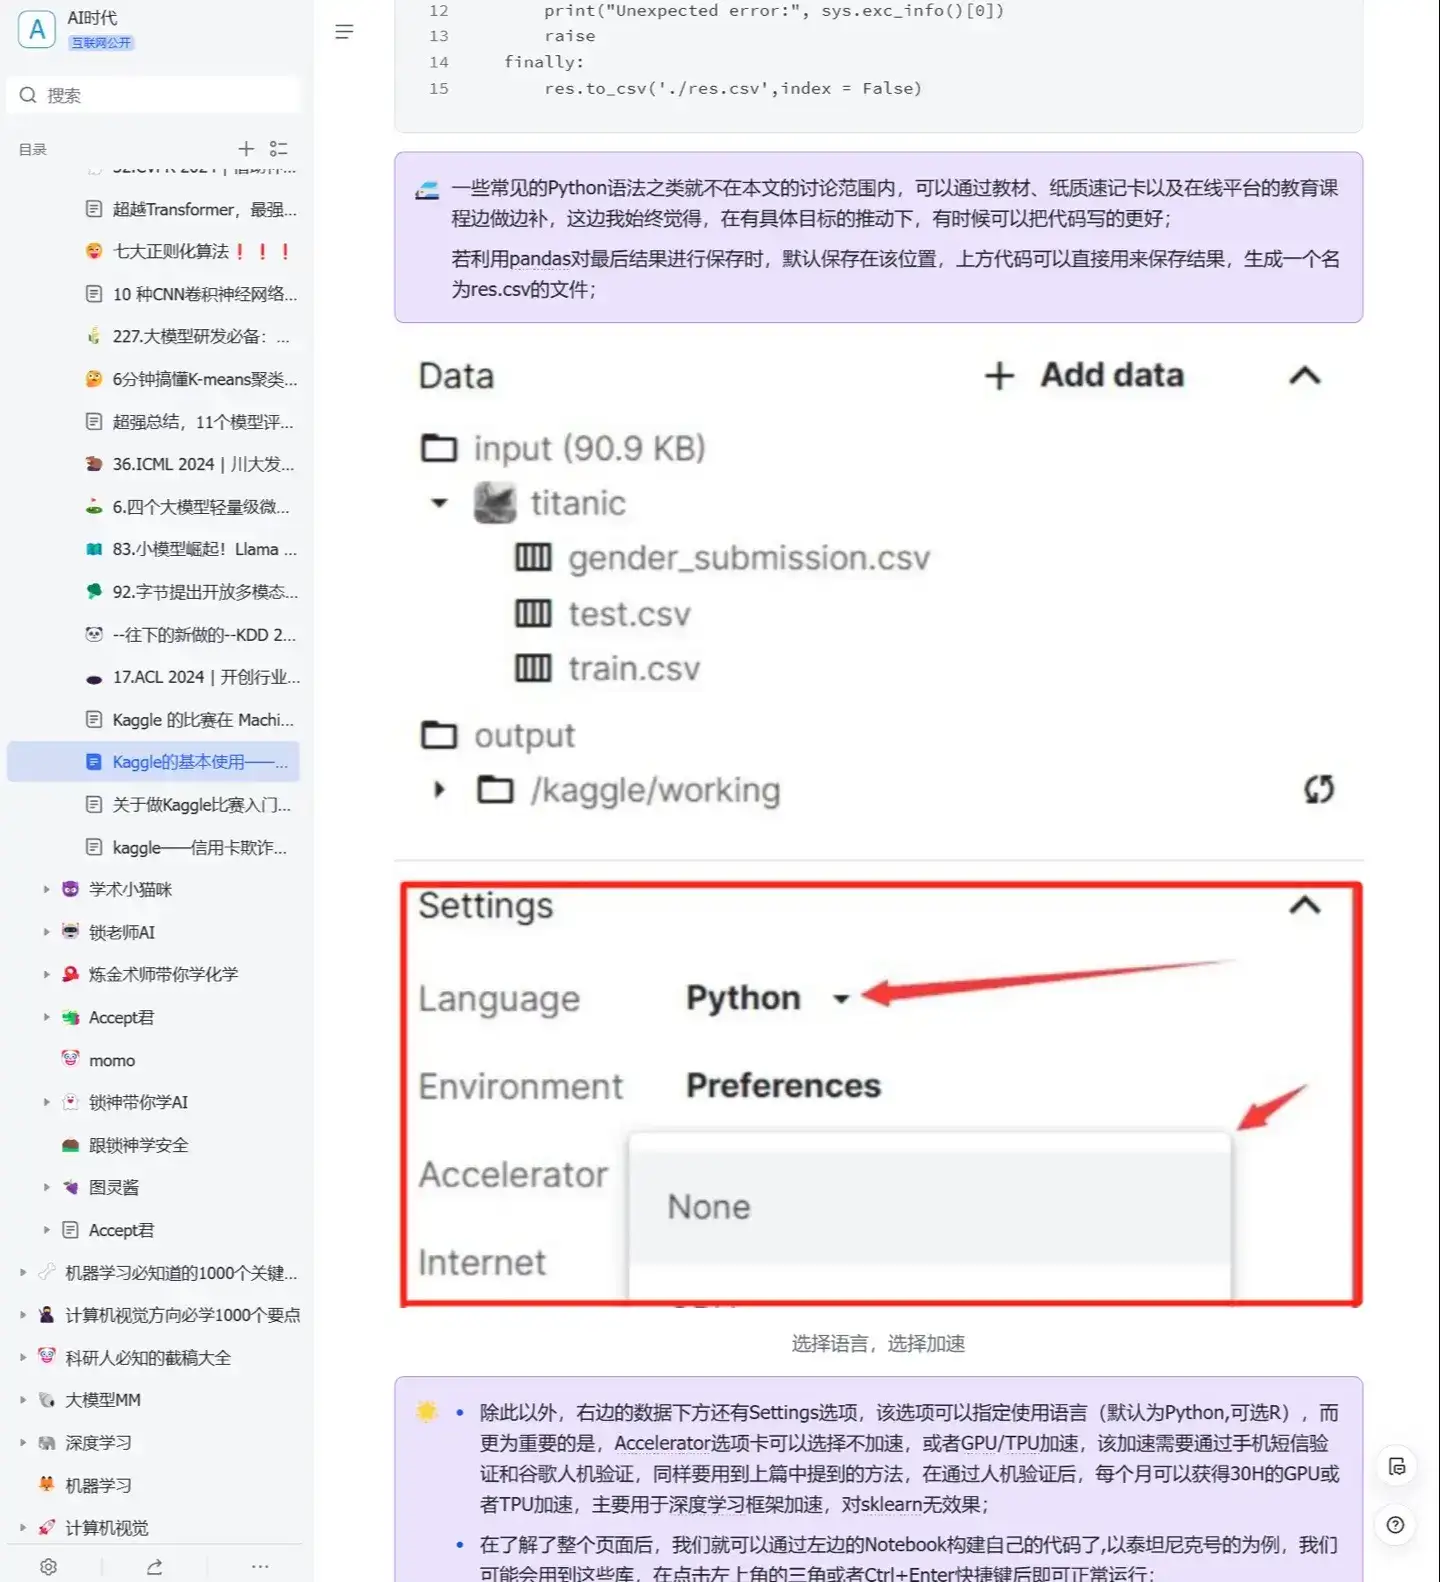Expand the 图灵酱 node
The height and width of the screenshot is (1582, 1440).
46,1187
